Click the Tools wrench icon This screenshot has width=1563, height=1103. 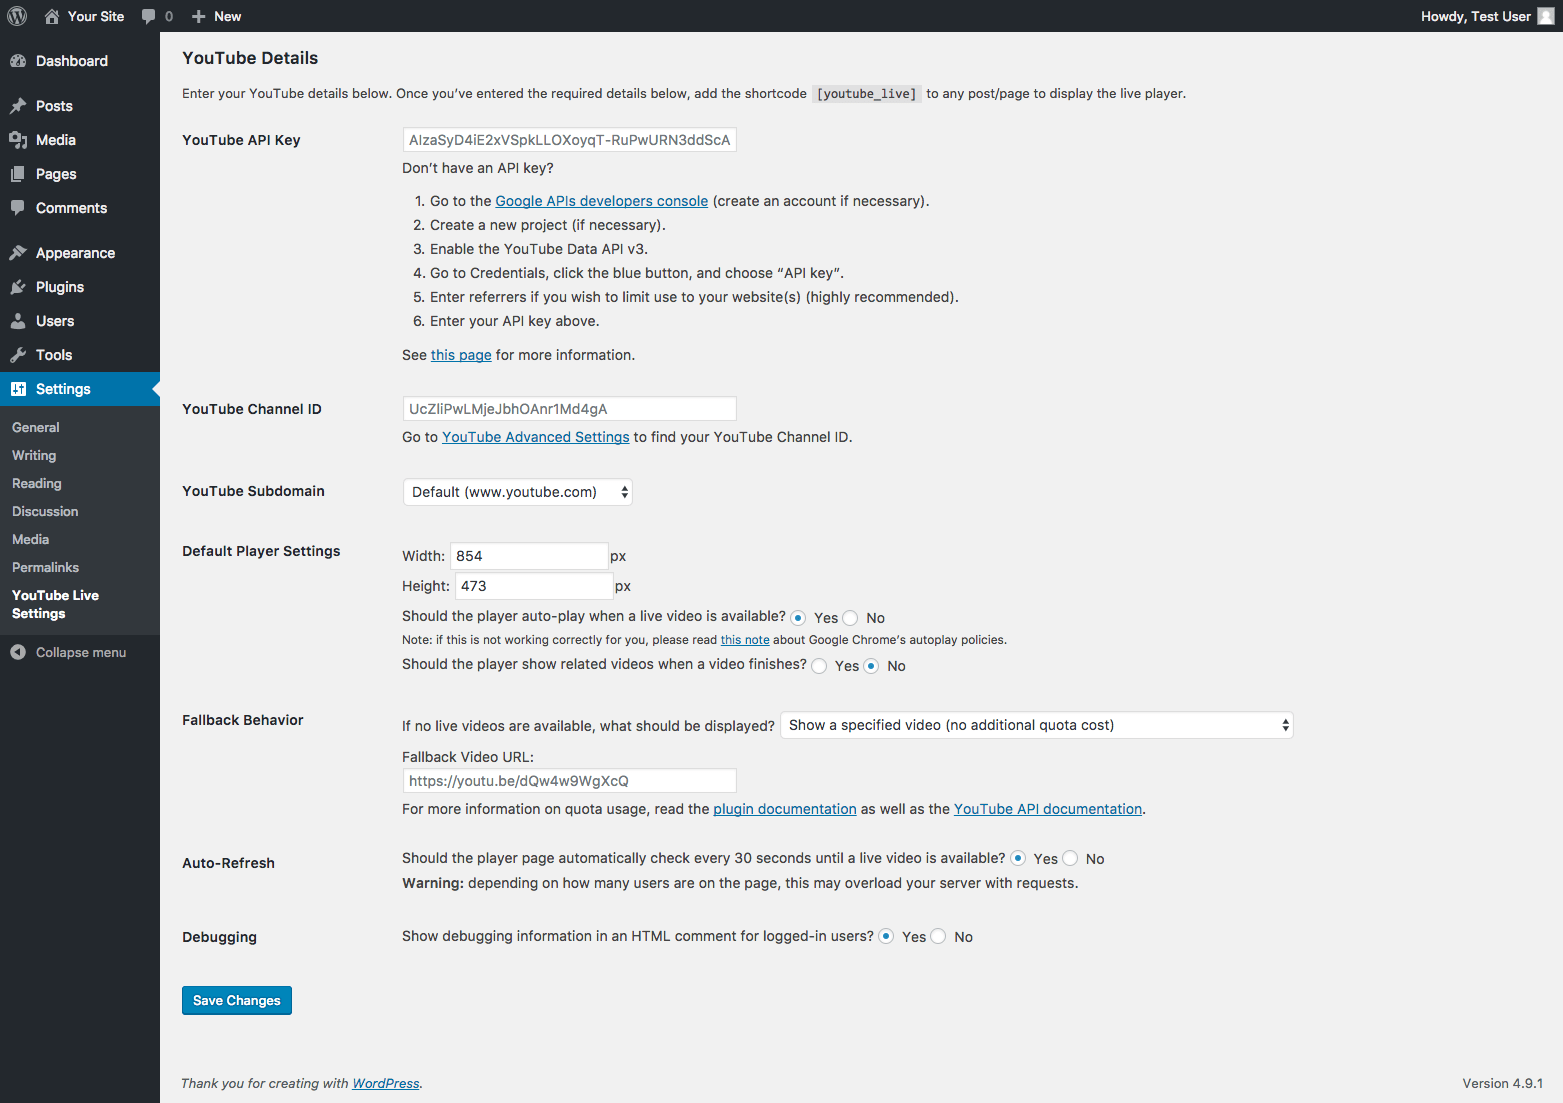point(18,355)
